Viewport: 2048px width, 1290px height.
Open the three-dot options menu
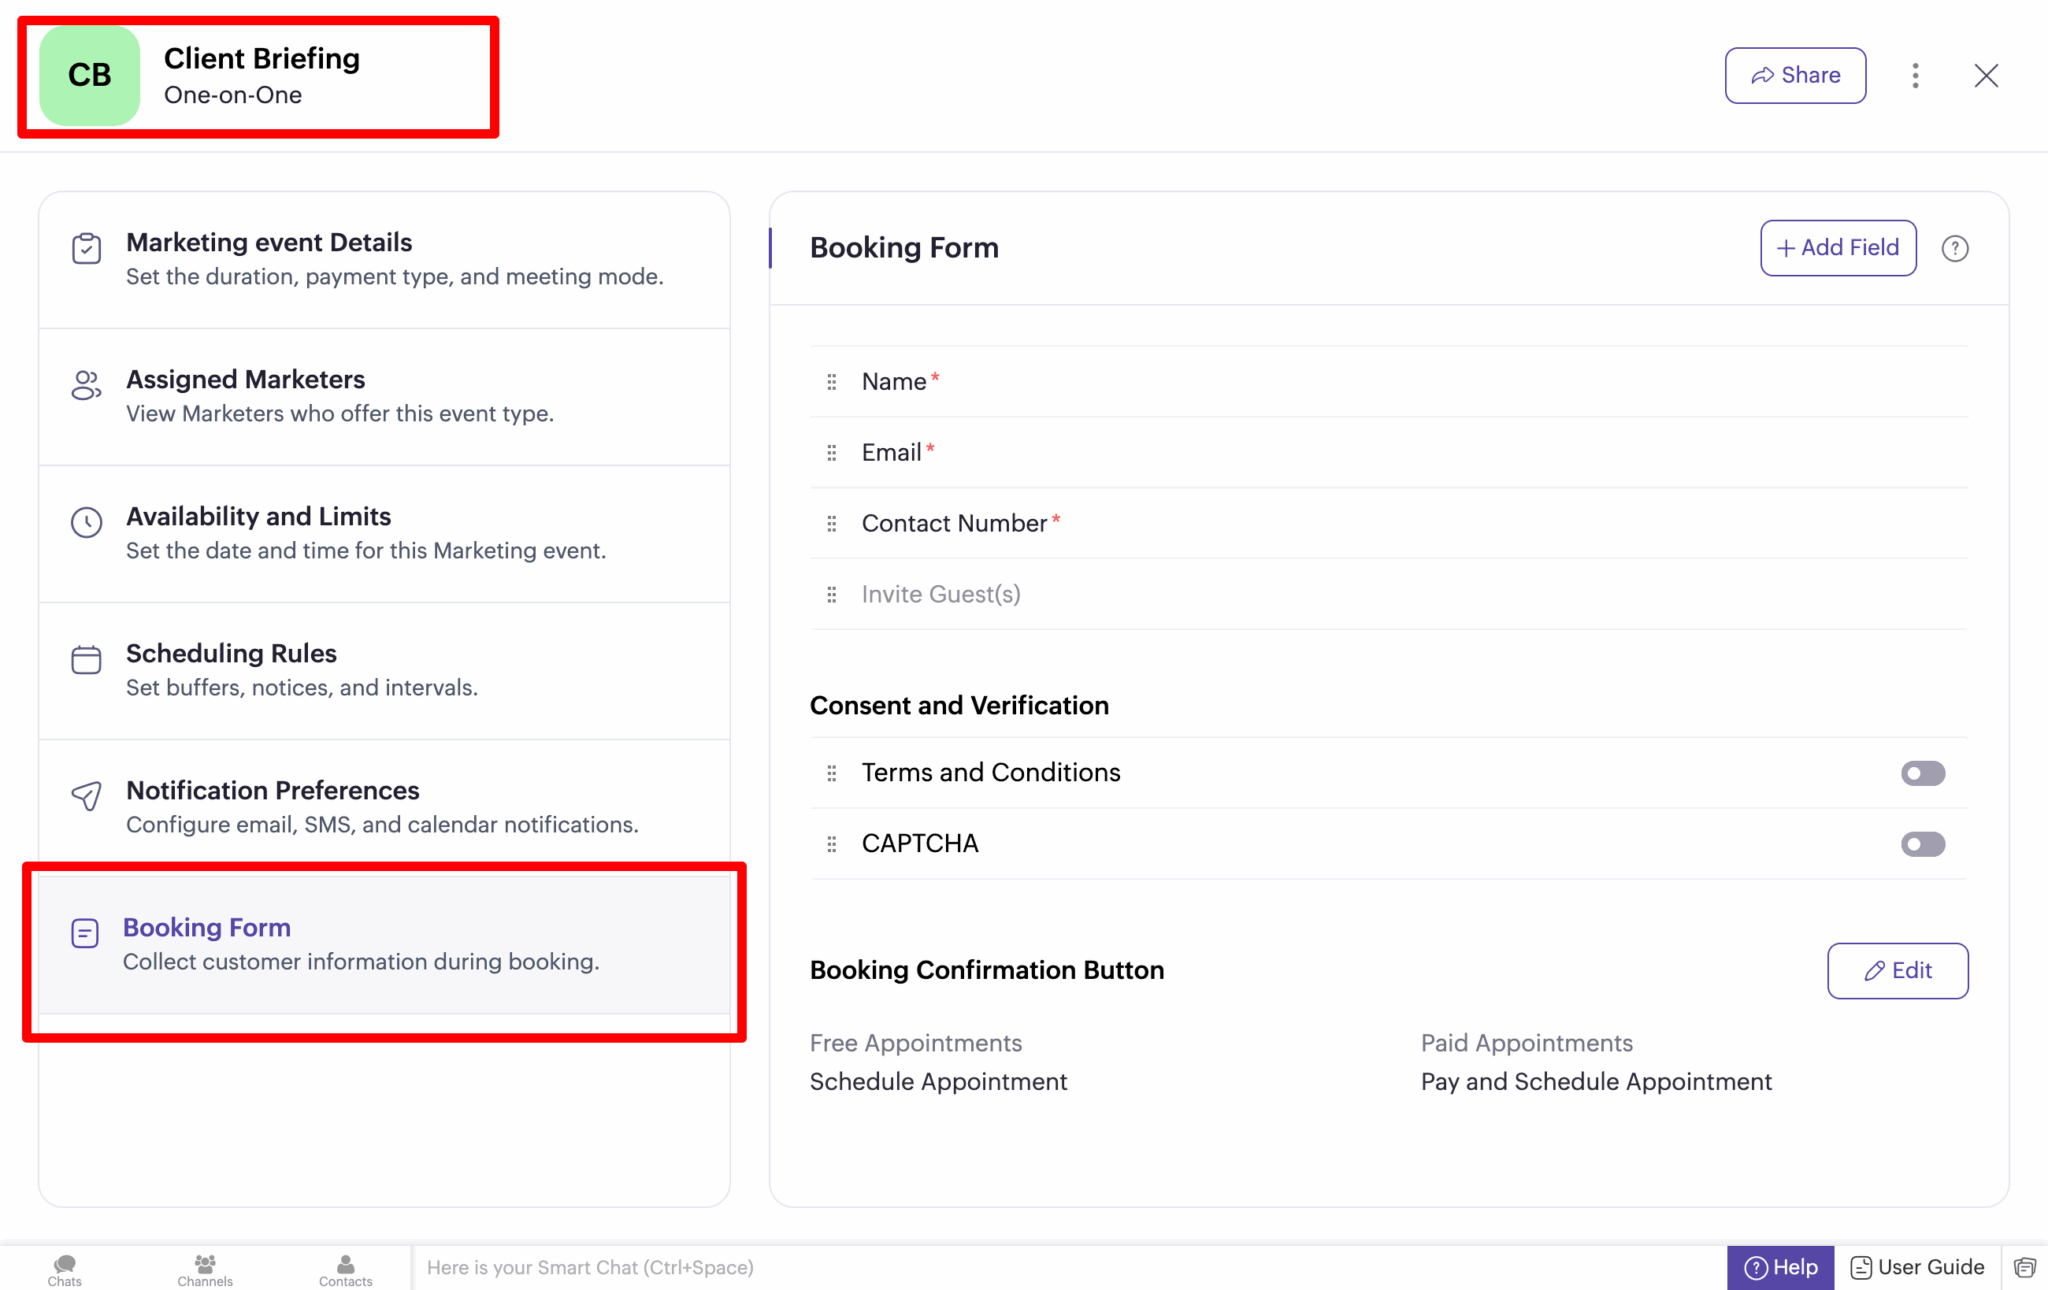click(x=1915, y=75)
